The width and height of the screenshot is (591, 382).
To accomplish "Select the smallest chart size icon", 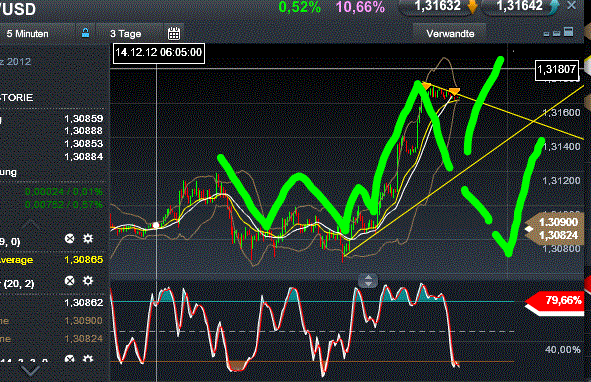I will [546, 34].
